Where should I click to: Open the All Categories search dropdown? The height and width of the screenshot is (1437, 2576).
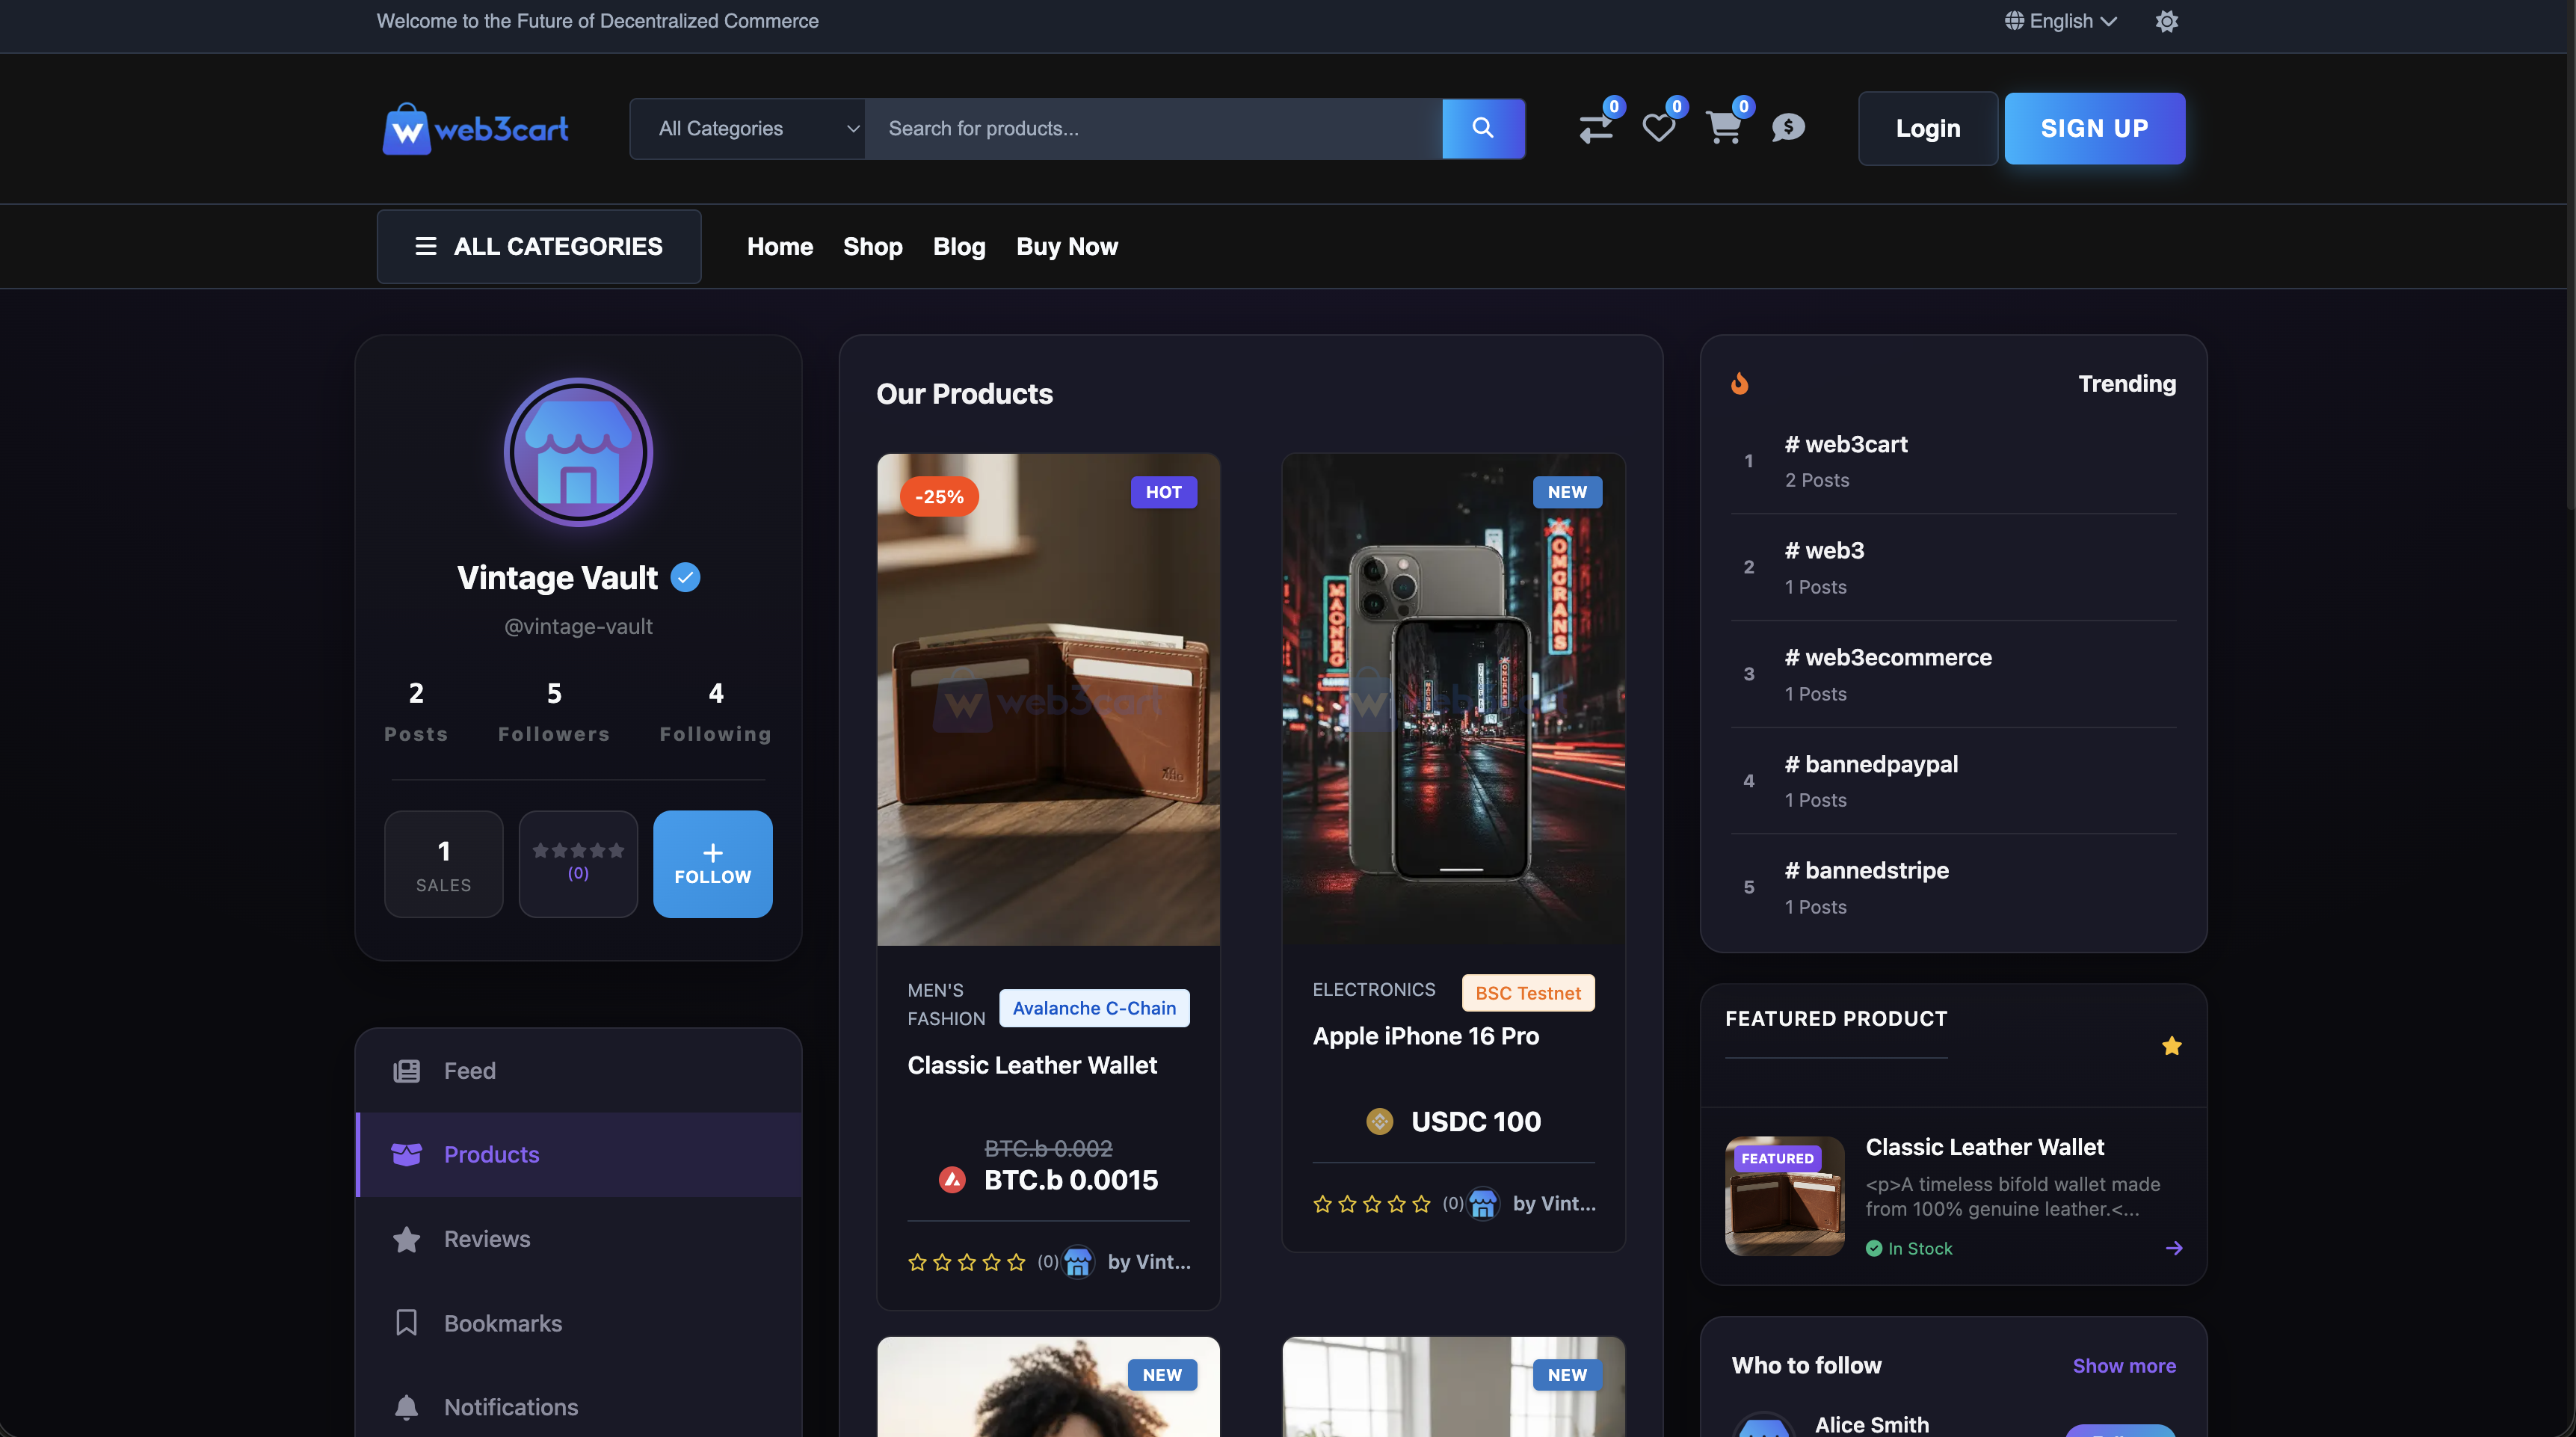pyautogui.click(x=747, y=128)
